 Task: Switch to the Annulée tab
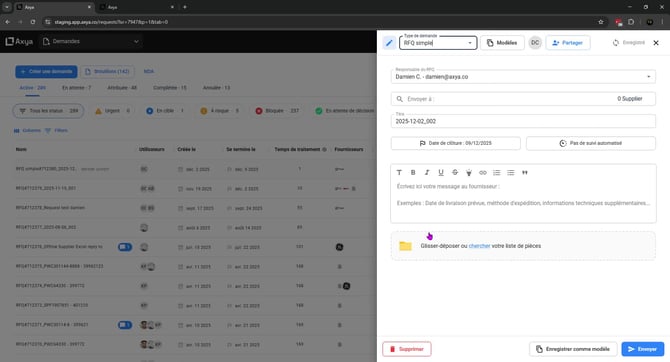click(x=216, y=88)
